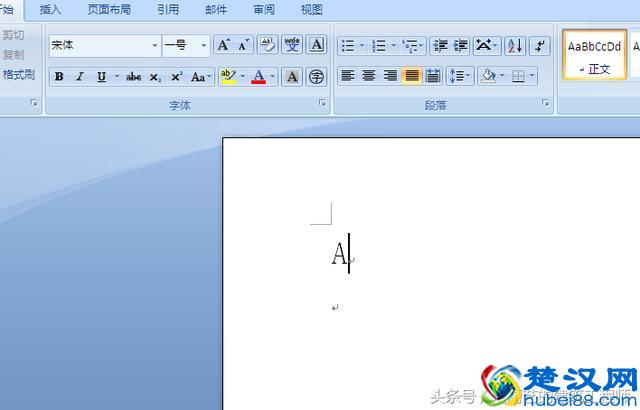Apply superscript formatting
This screenshot has width=640, height=410.
pyautogui.click(x=176, y=77)
